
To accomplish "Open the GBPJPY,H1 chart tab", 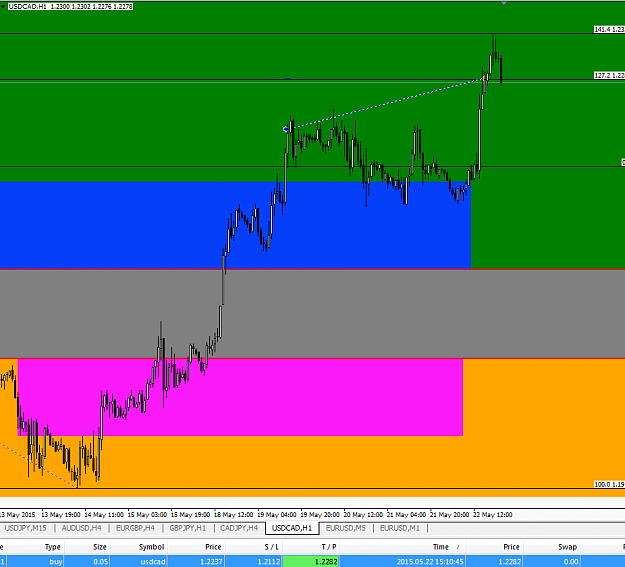I will (188, 528).
